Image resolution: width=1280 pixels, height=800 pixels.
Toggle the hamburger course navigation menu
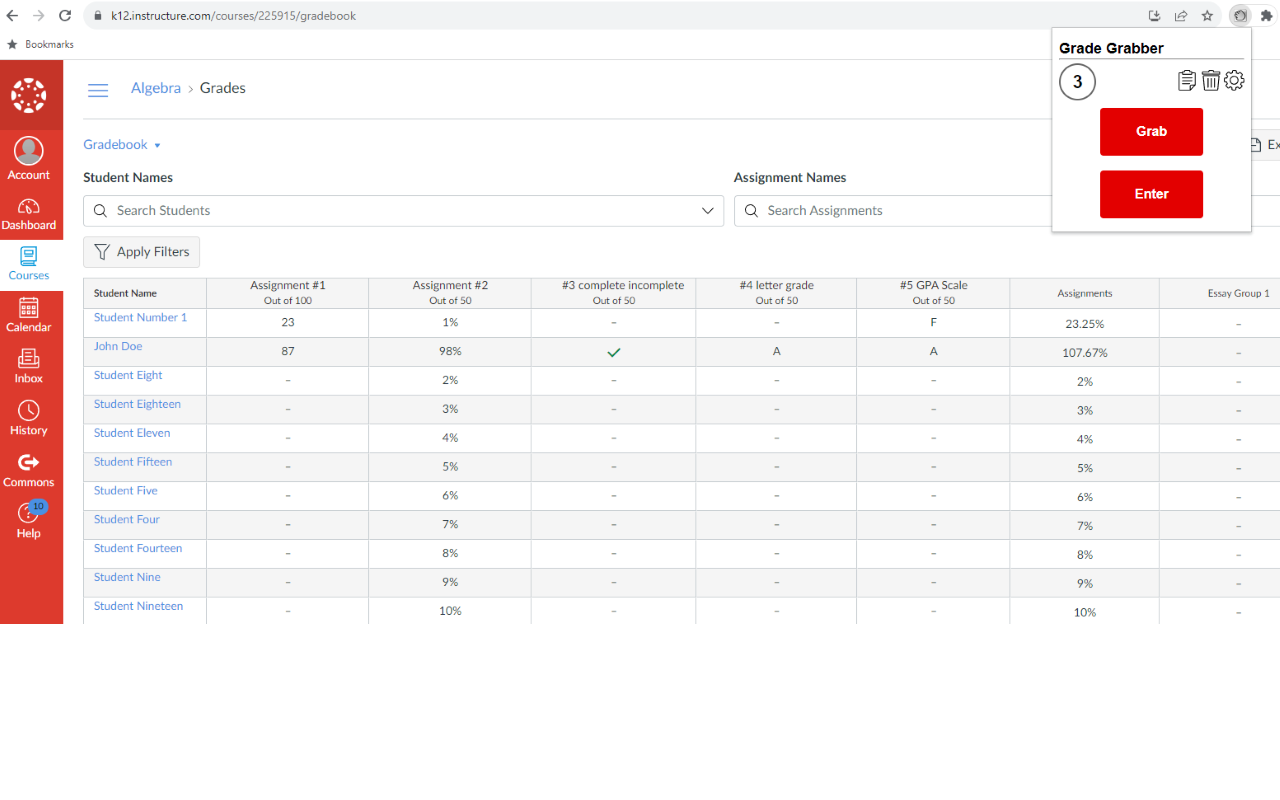coord(98,90)
